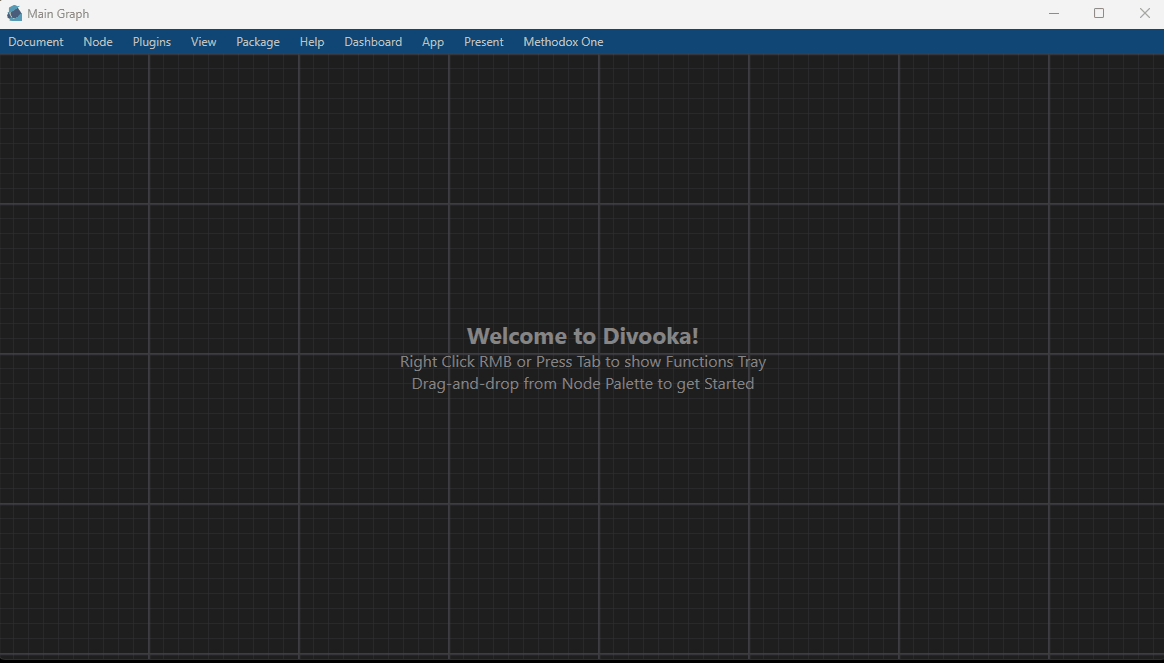The width and height of the screenshot is (1164, 663).
Task: Click the Divooka app icon in title bar
Action: (x=14, y=14)
